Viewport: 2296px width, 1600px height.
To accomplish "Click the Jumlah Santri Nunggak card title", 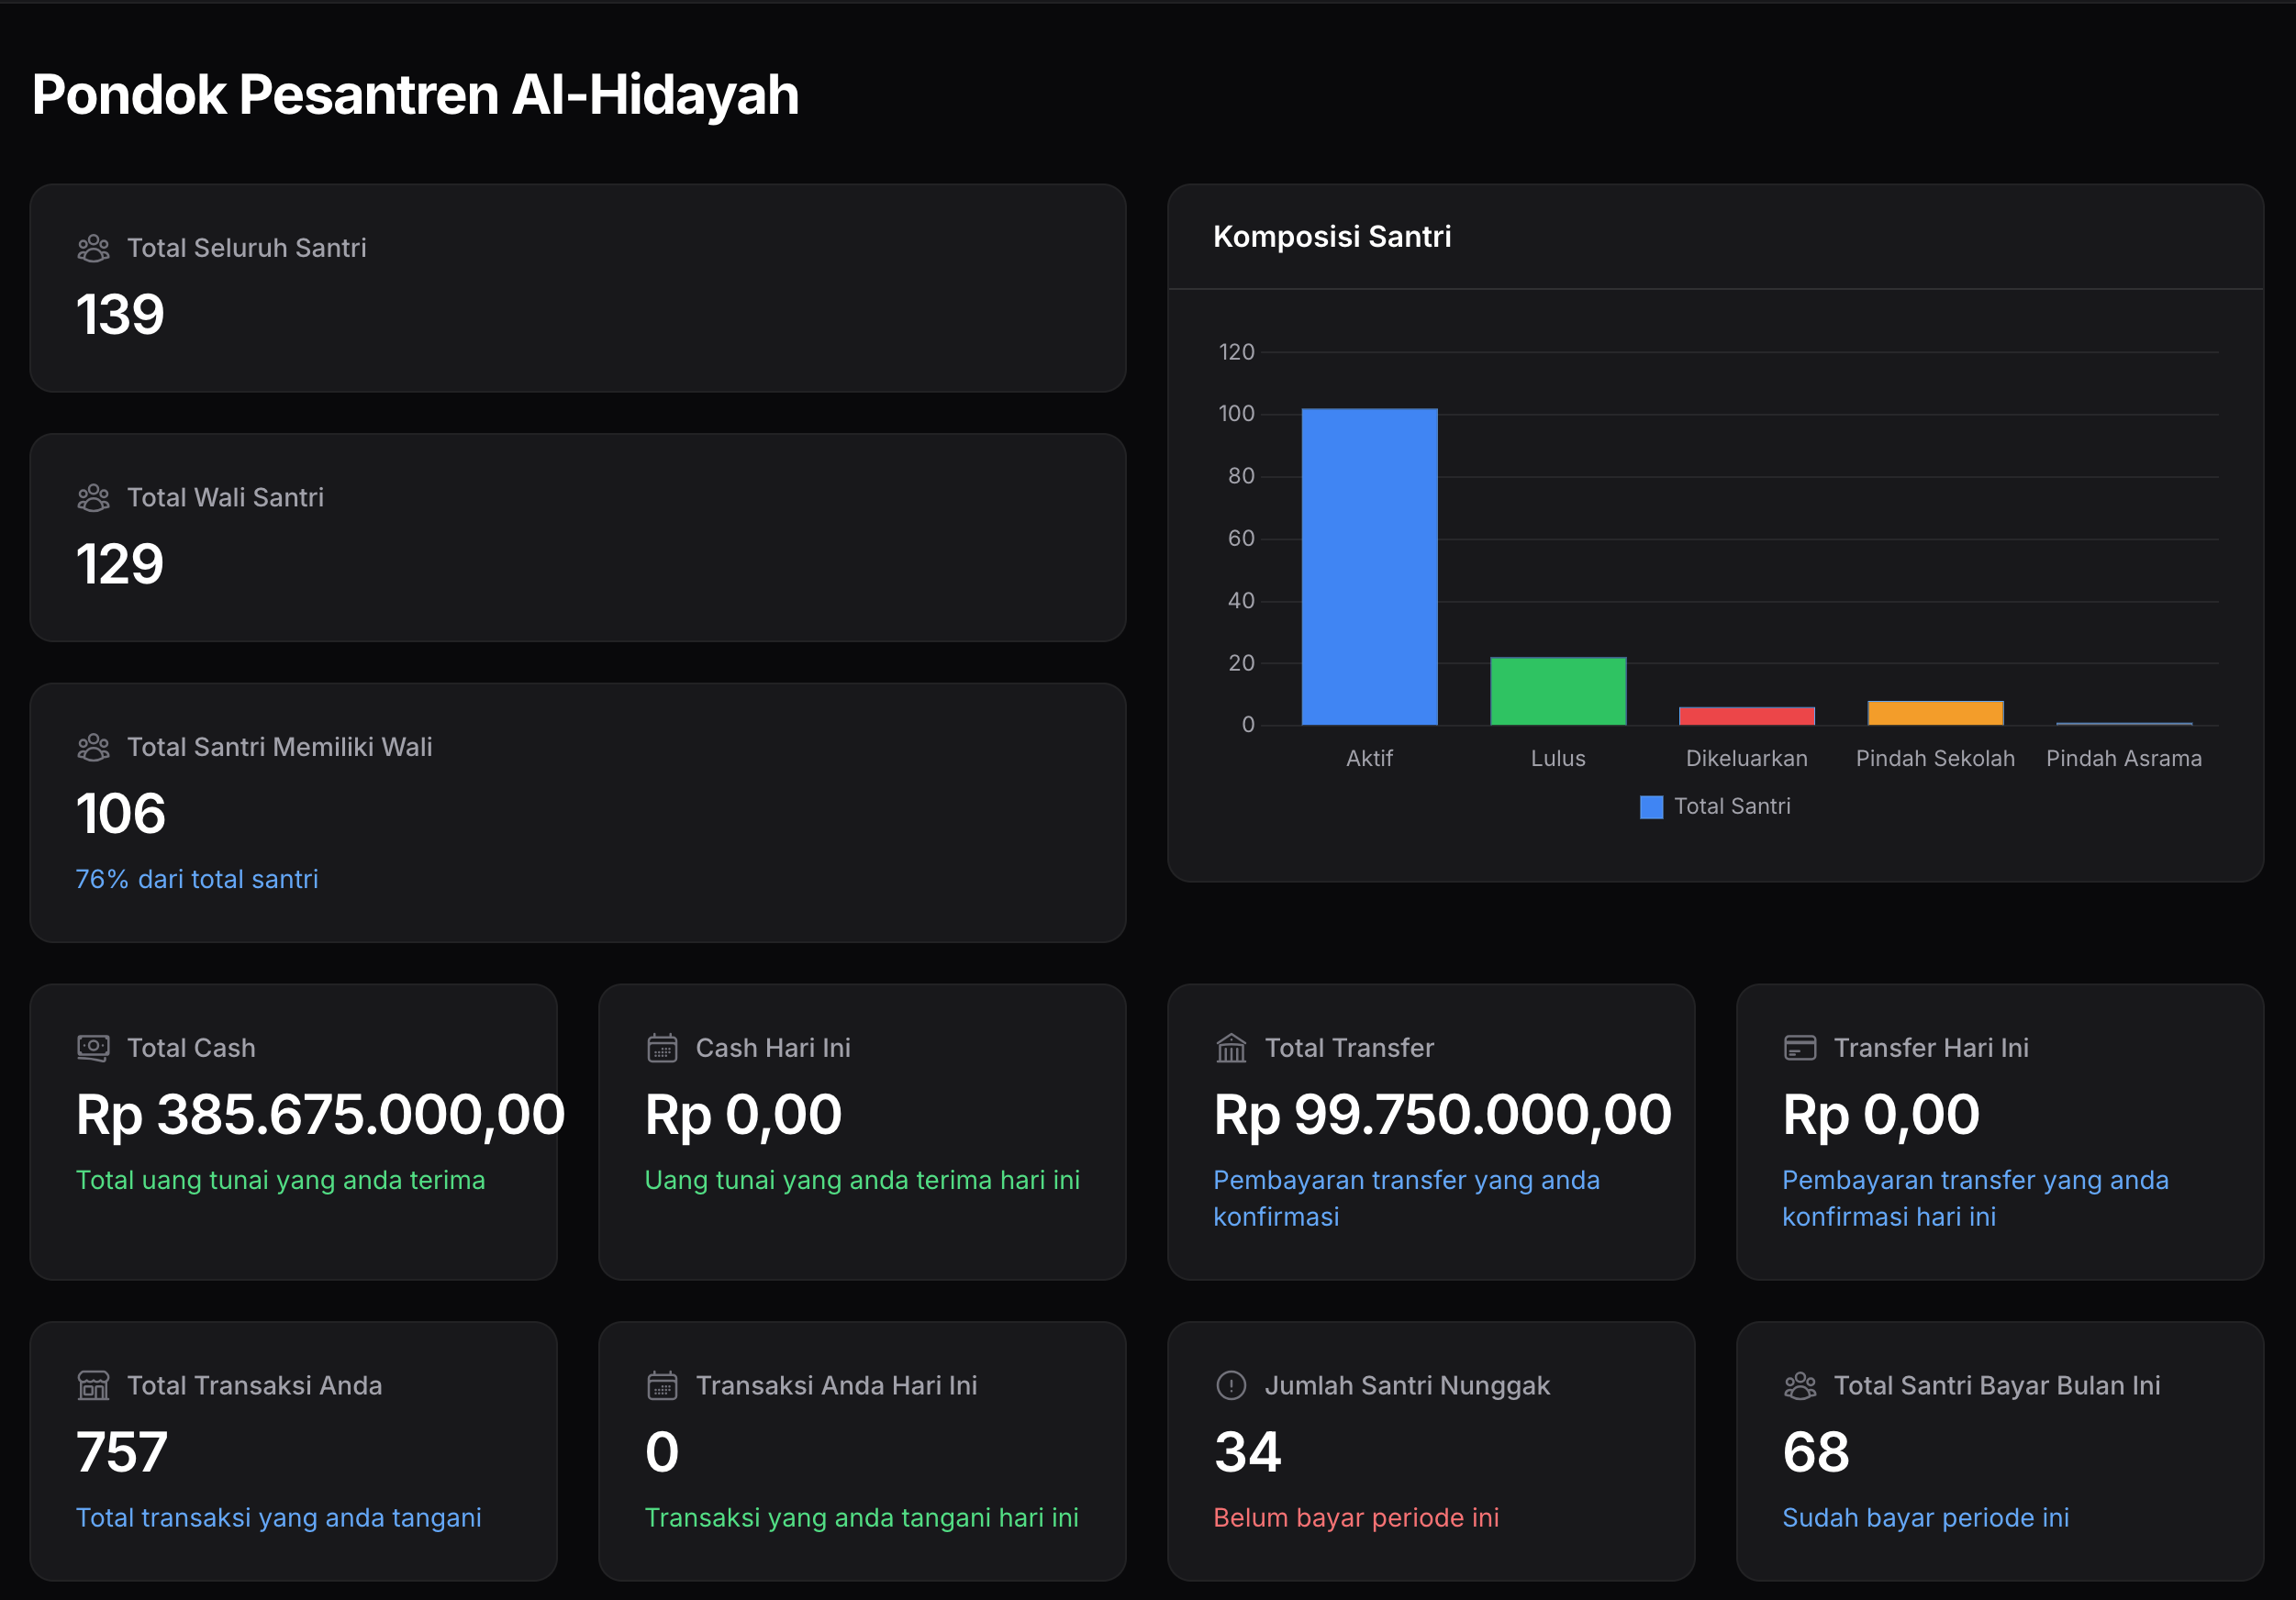I will (1407, 1385).
